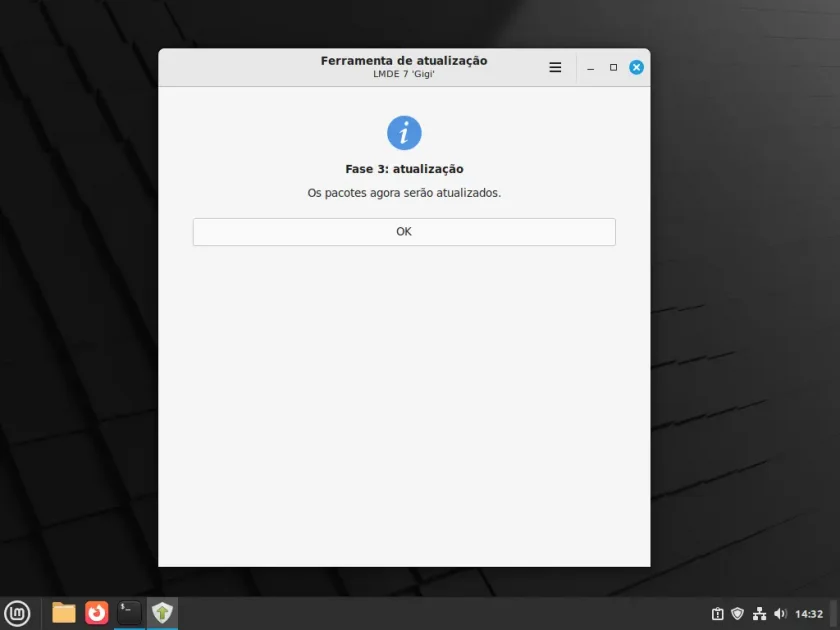Close the Ferramenta de atualização window
This screenshot has height=630, width=840.
point(636,68)
